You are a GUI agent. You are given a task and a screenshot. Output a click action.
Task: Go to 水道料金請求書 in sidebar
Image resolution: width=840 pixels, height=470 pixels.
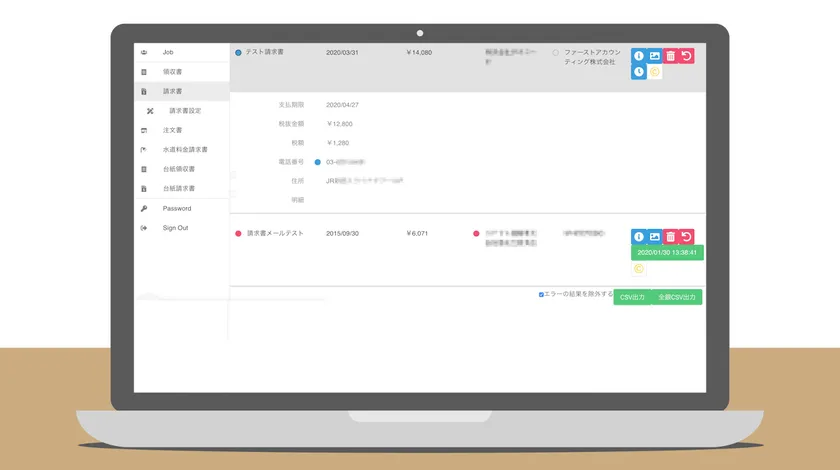click(185, 150)
